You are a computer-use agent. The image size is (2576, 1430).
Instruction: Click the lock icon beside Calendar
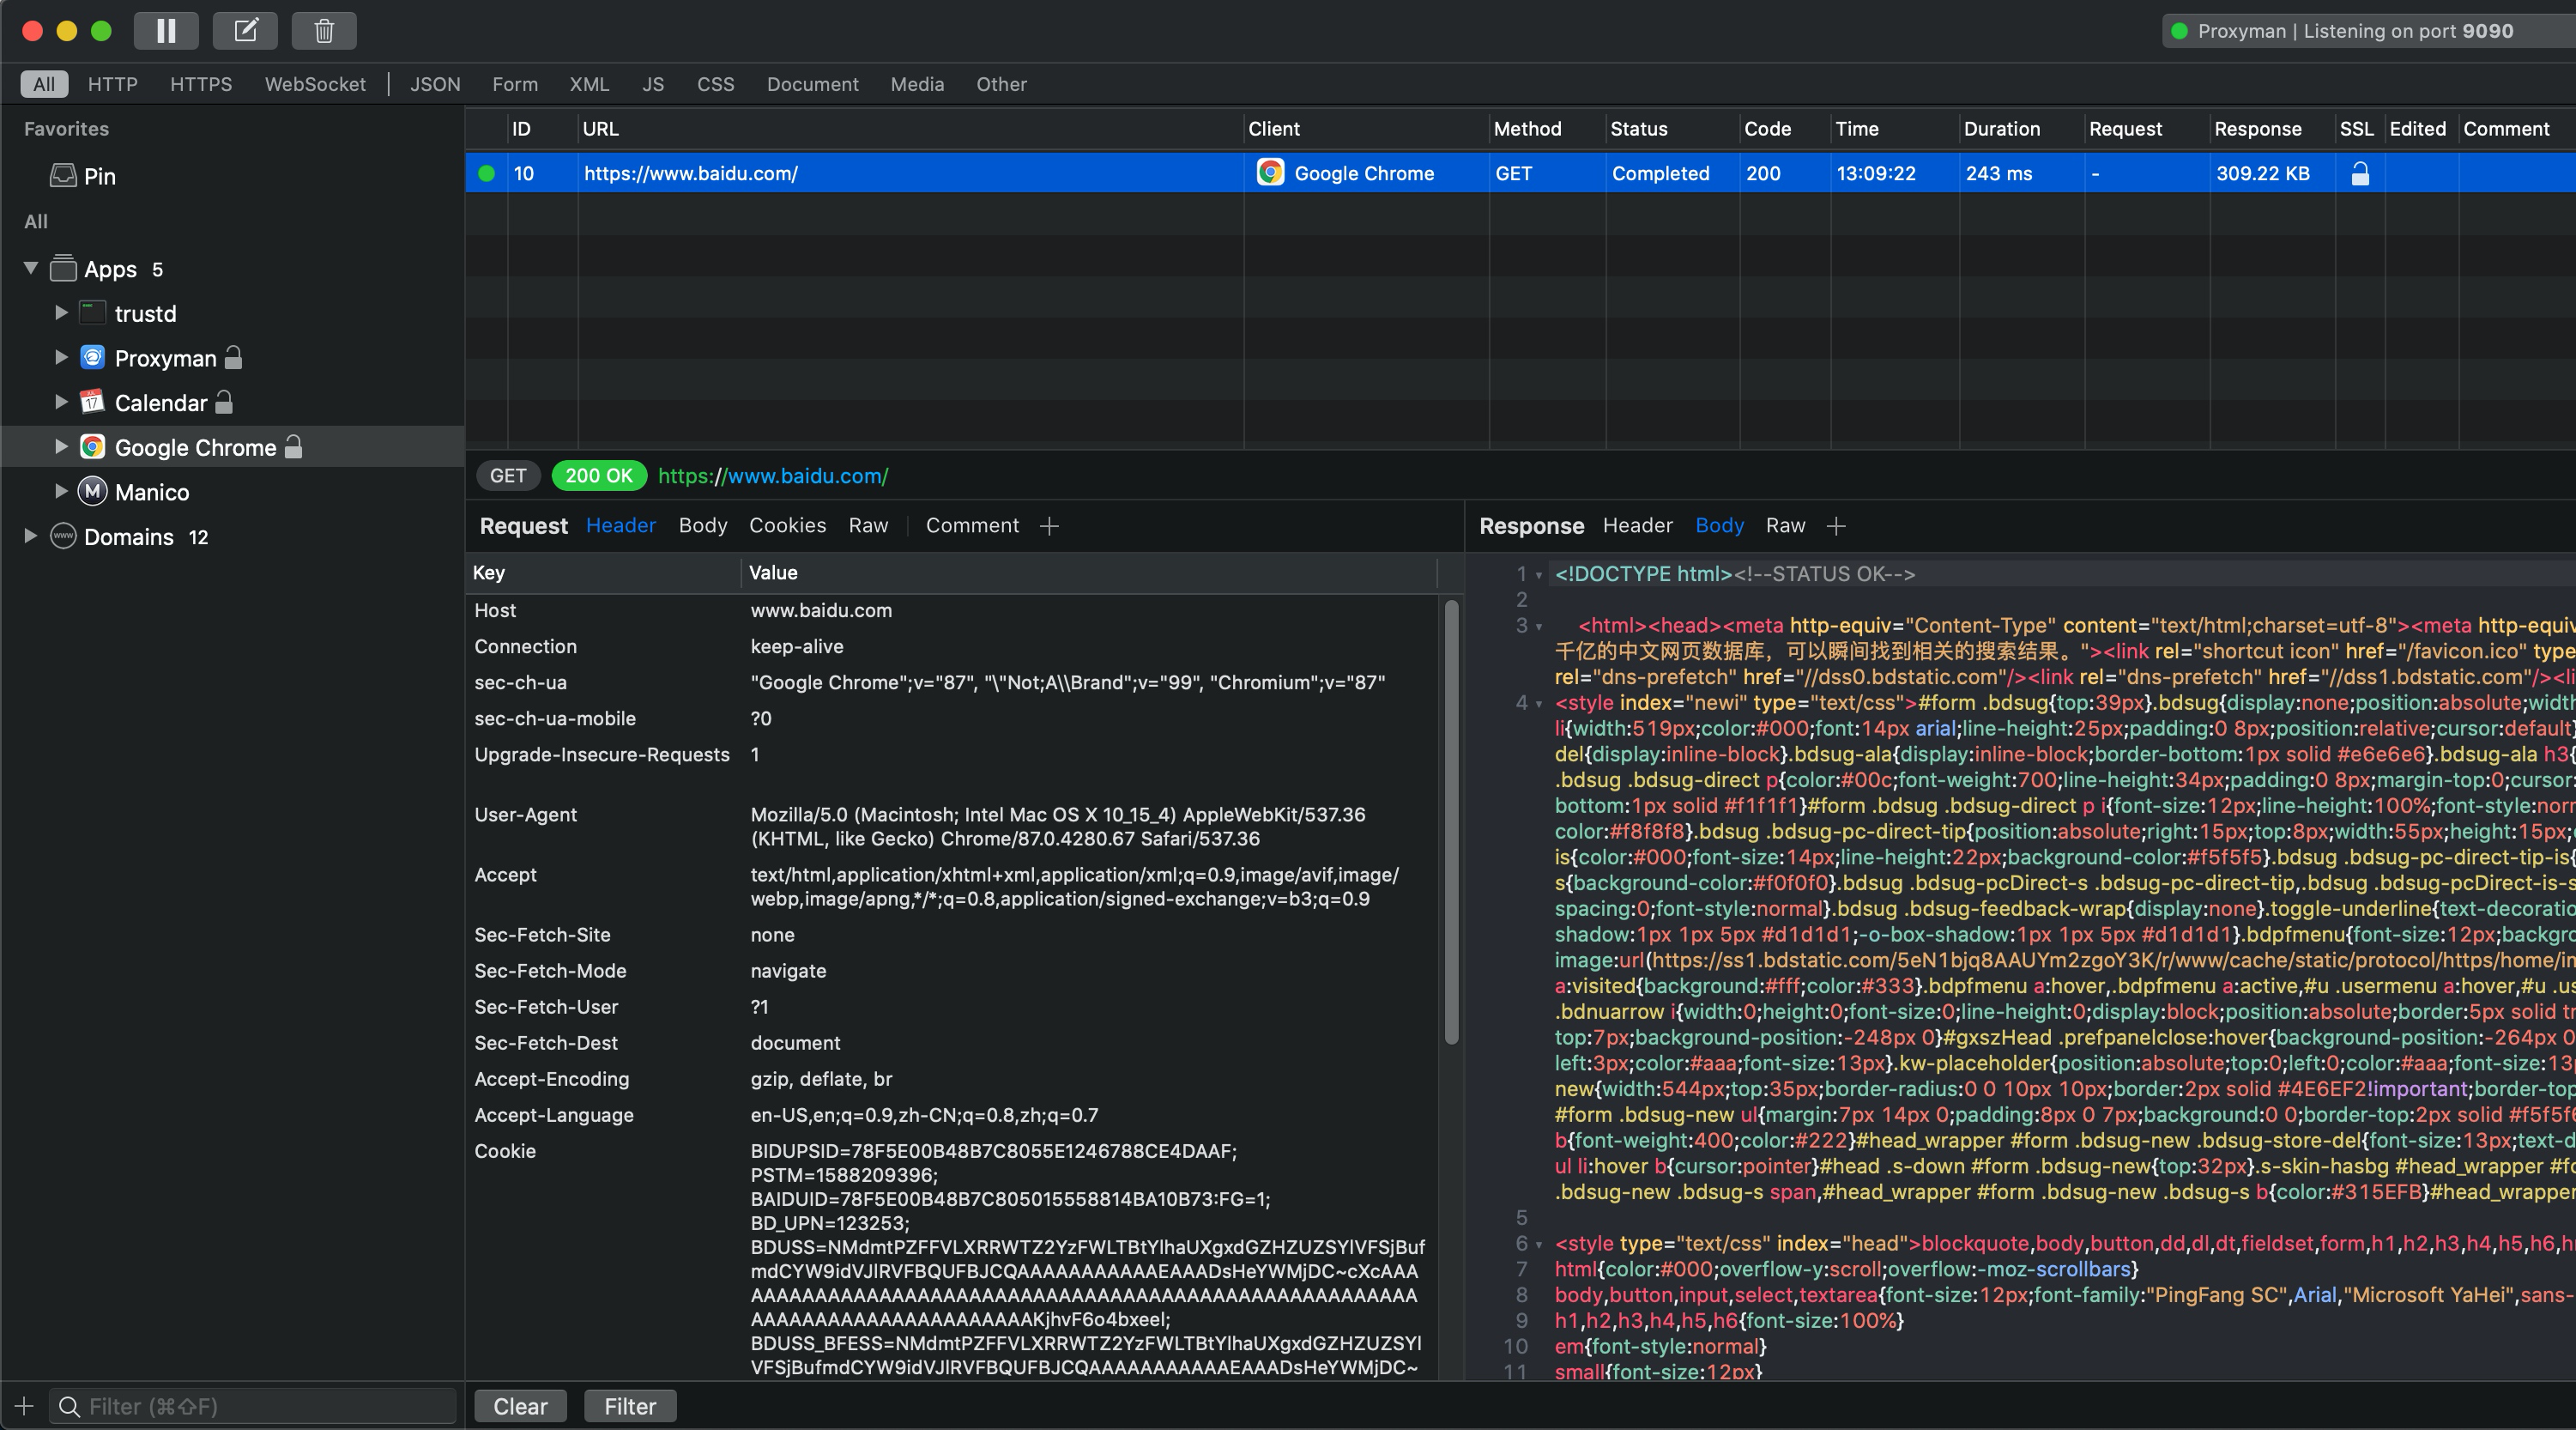(224, 402)
